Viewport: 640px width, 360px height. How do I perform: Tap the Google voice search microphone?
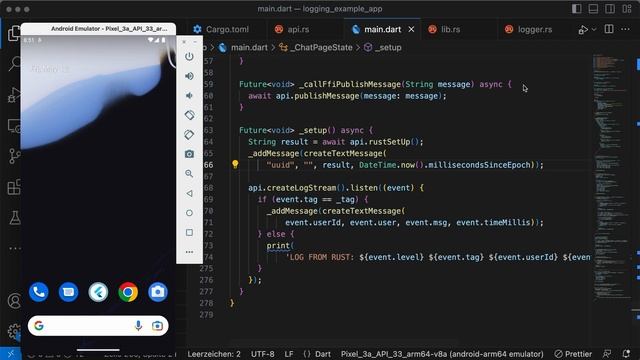tap(138, 325)
